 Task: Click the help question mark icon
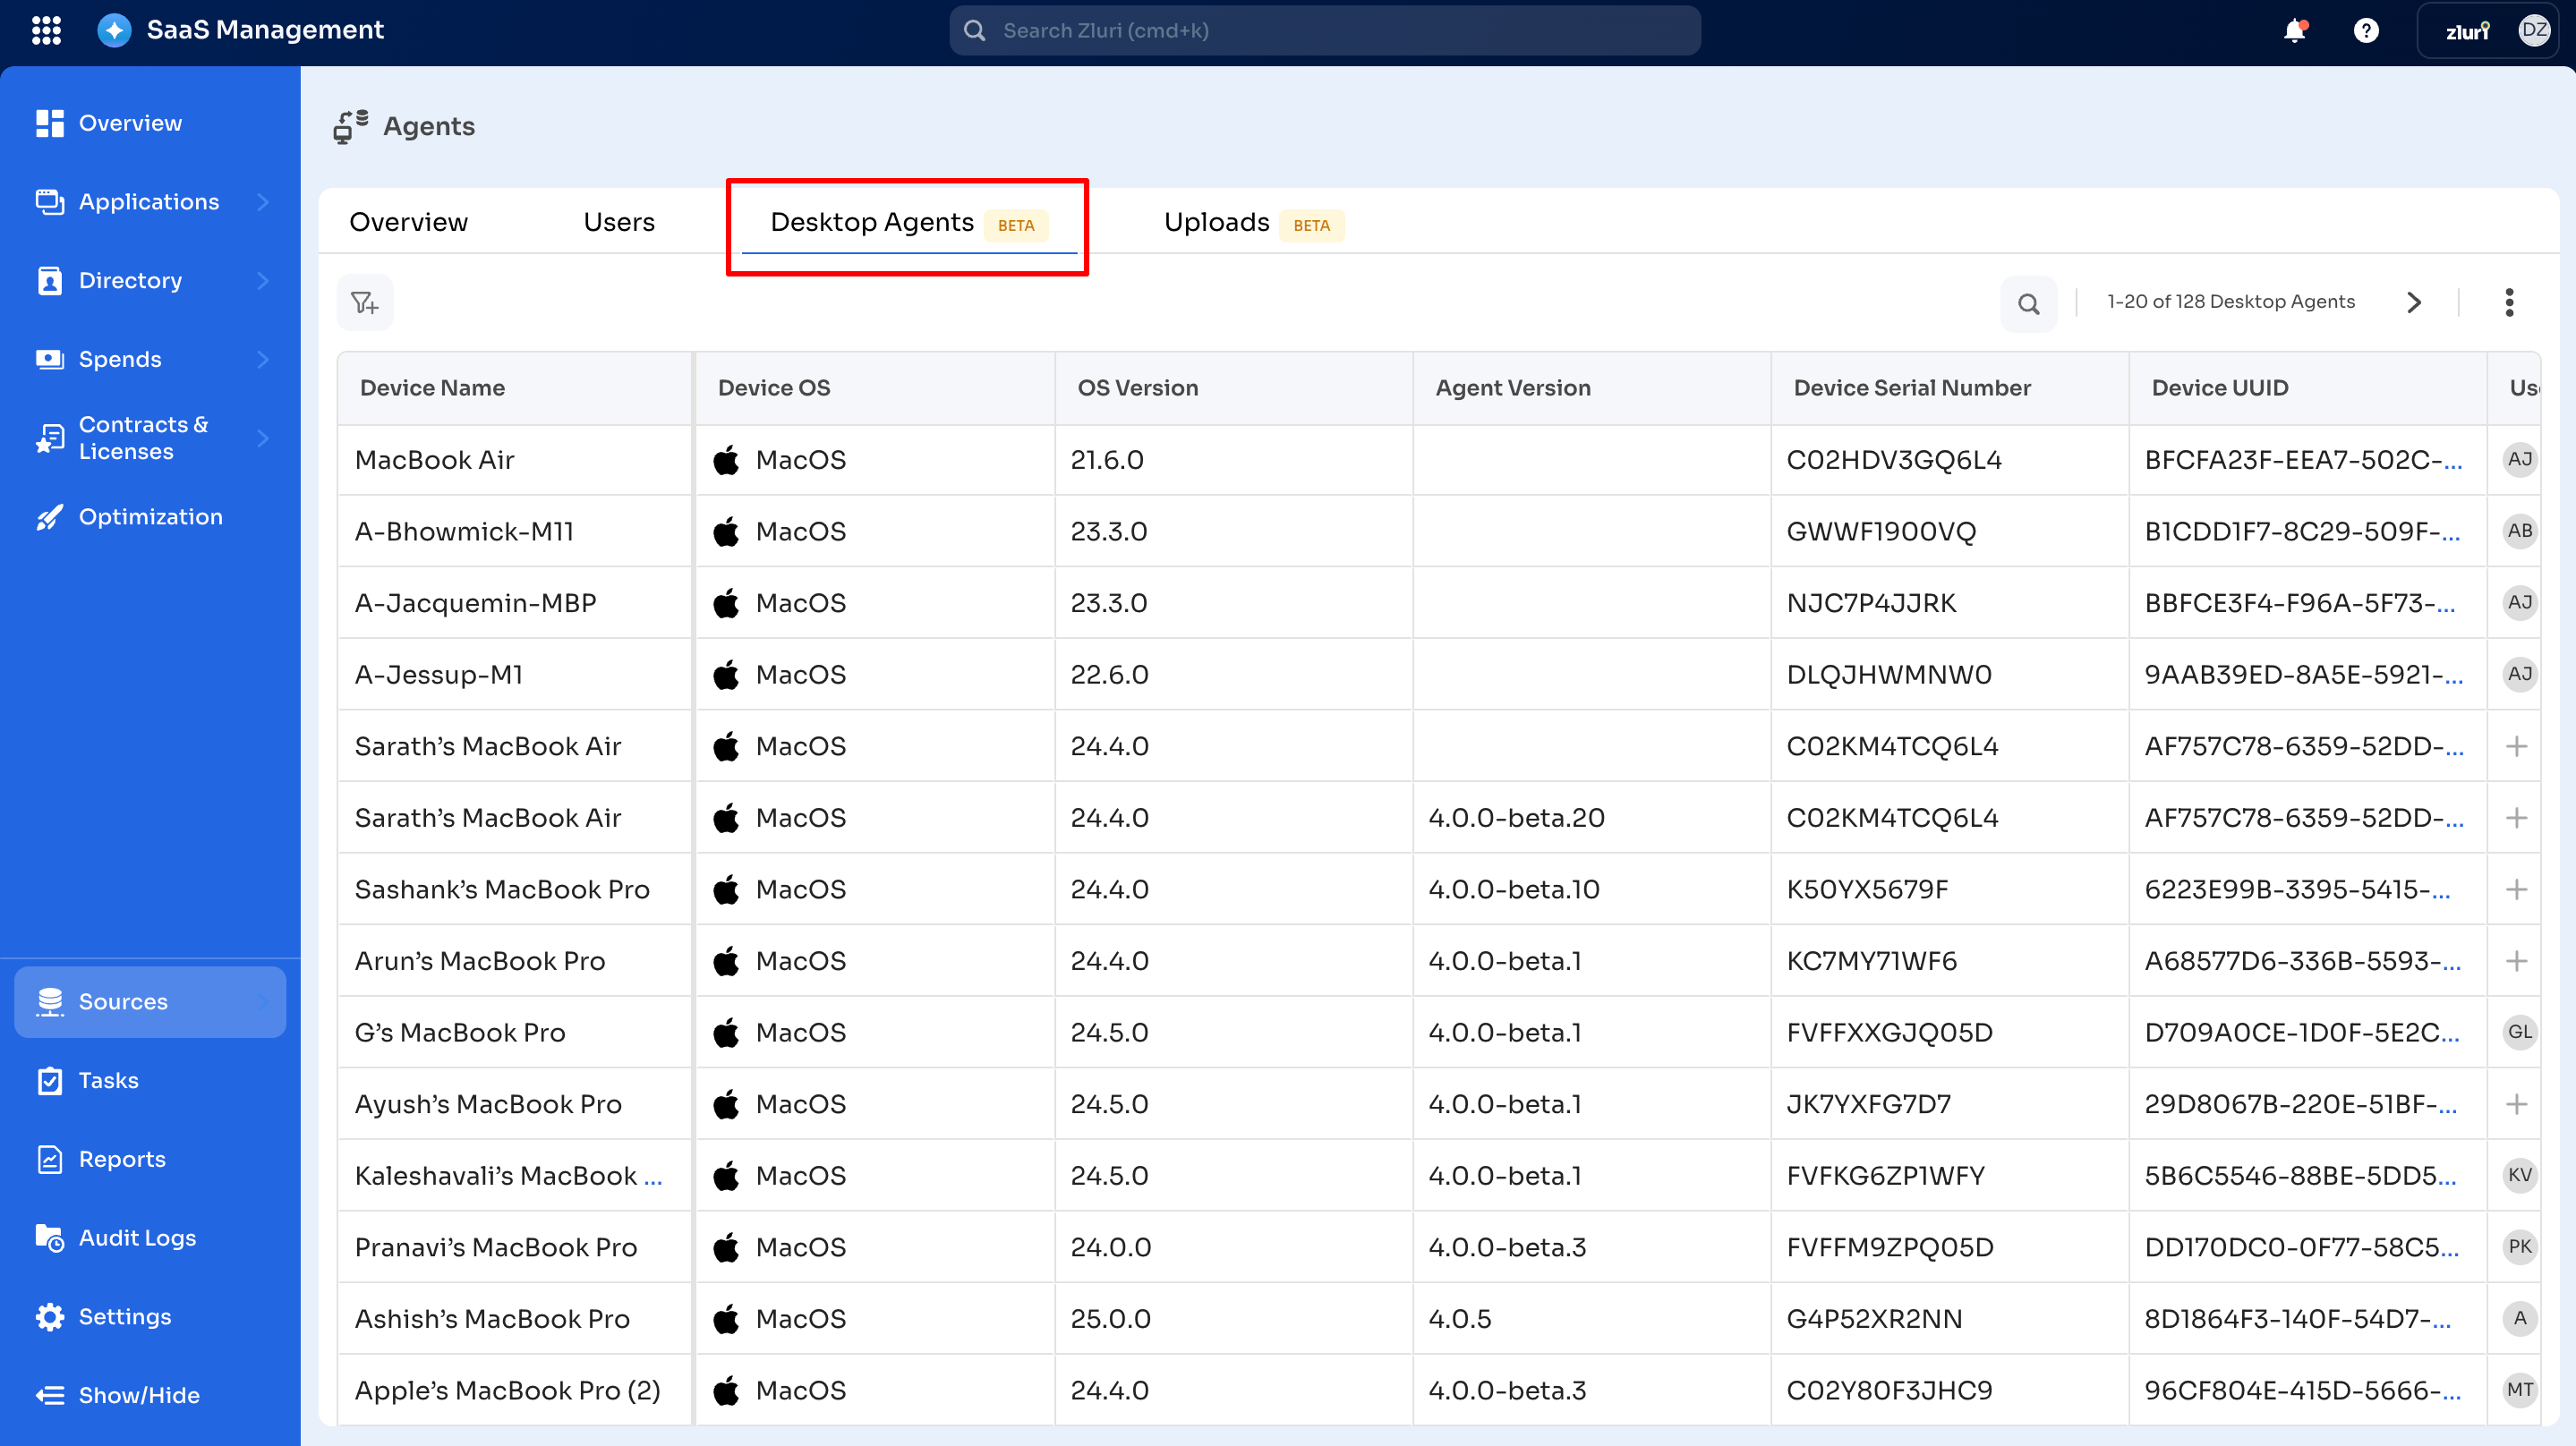coord(2365,31)
